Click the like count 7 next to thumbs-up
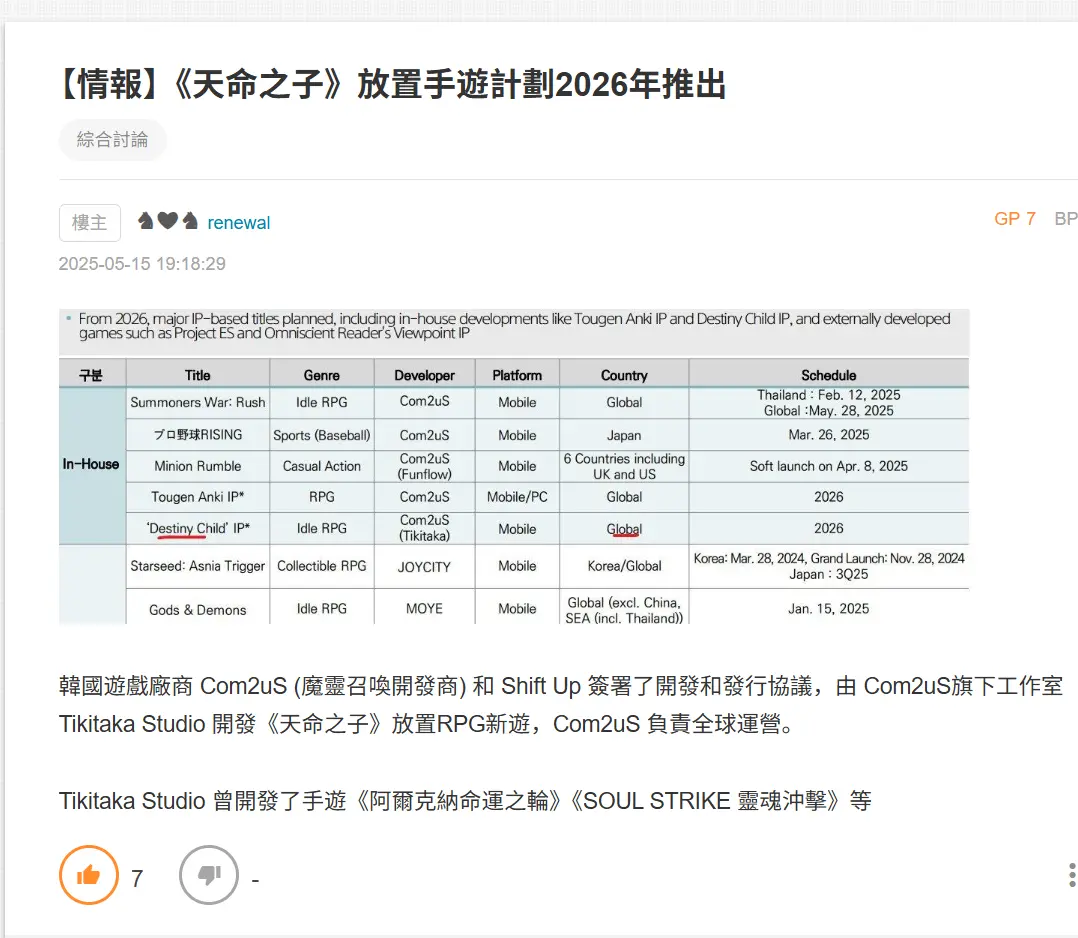 point(137,879)
